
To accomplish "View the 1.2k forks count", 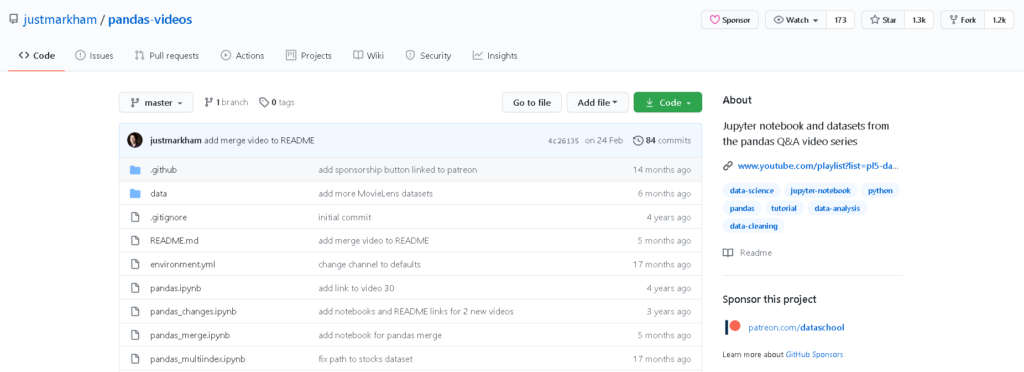I will click(999, 20).
